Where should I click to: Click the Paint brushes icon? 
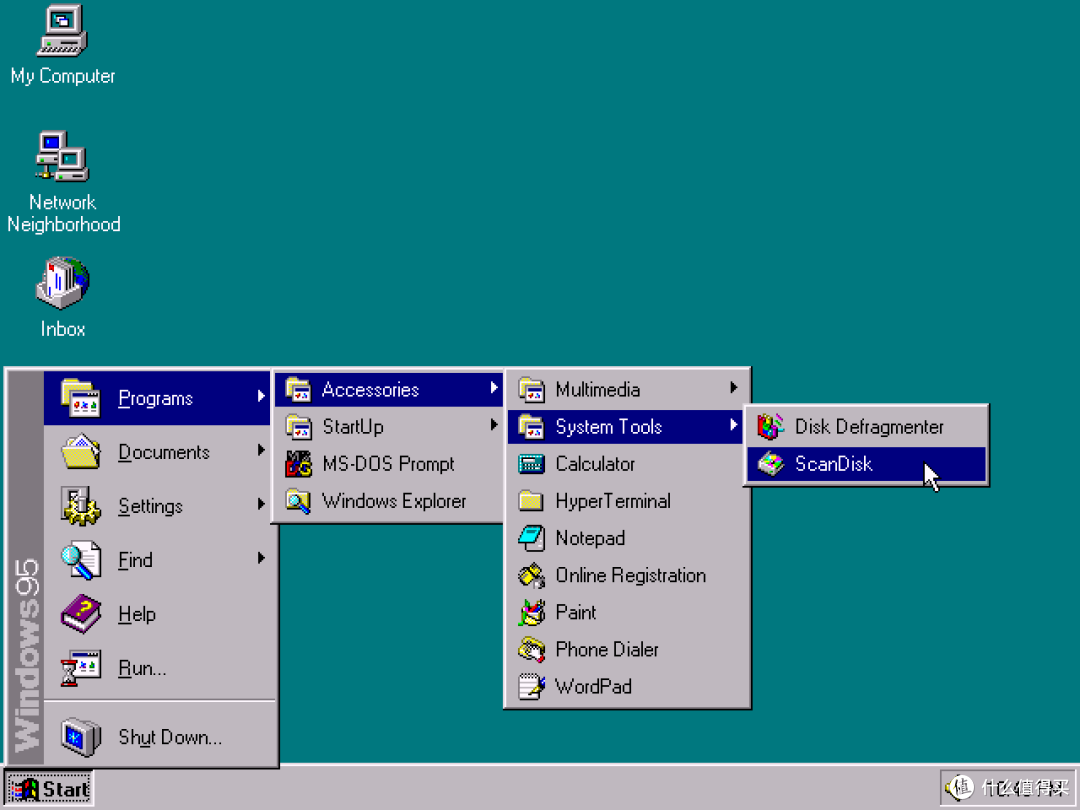(x=531, y=612)
